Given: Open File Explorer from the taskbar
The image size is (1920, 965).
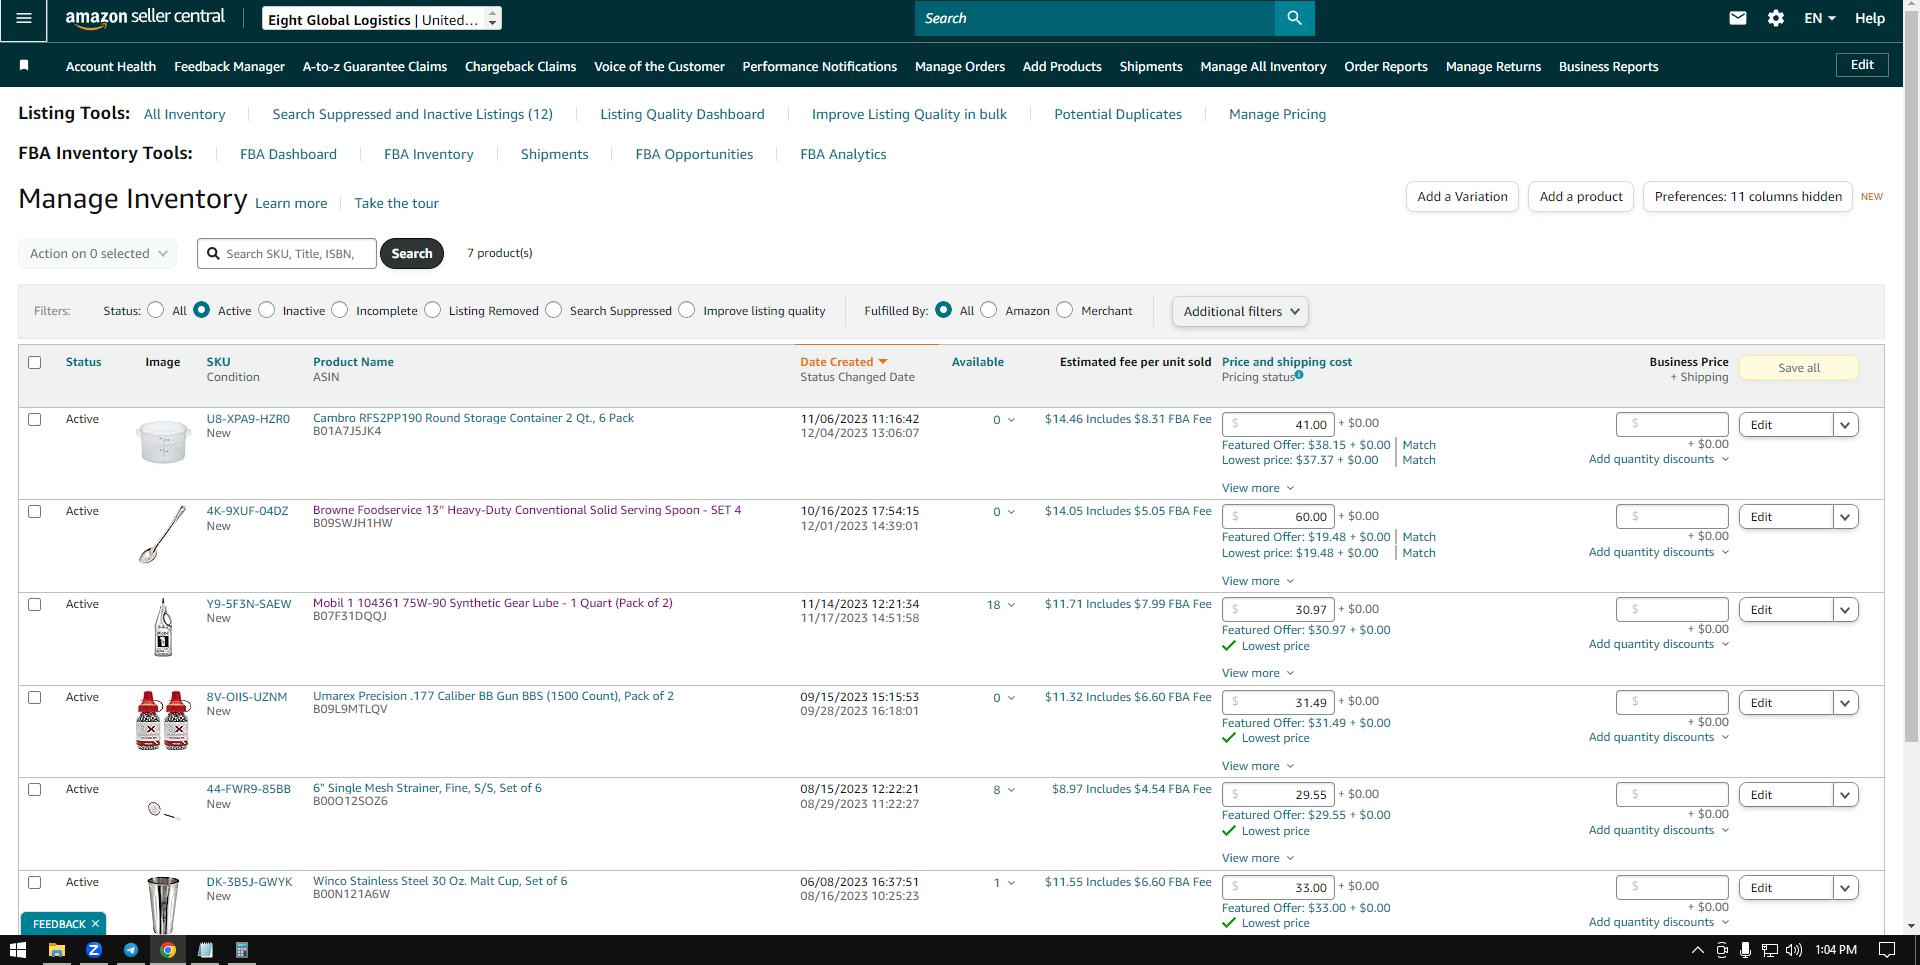Looking at the screenshot, I should tap(57, 950).
